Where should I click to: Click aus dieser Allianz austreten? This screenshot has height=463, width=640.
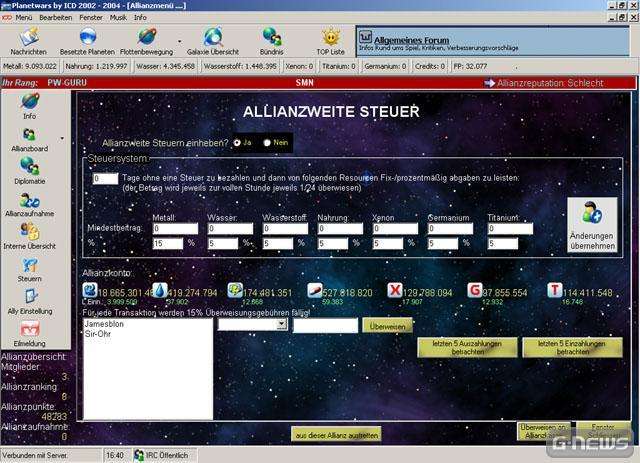point(337,435)
